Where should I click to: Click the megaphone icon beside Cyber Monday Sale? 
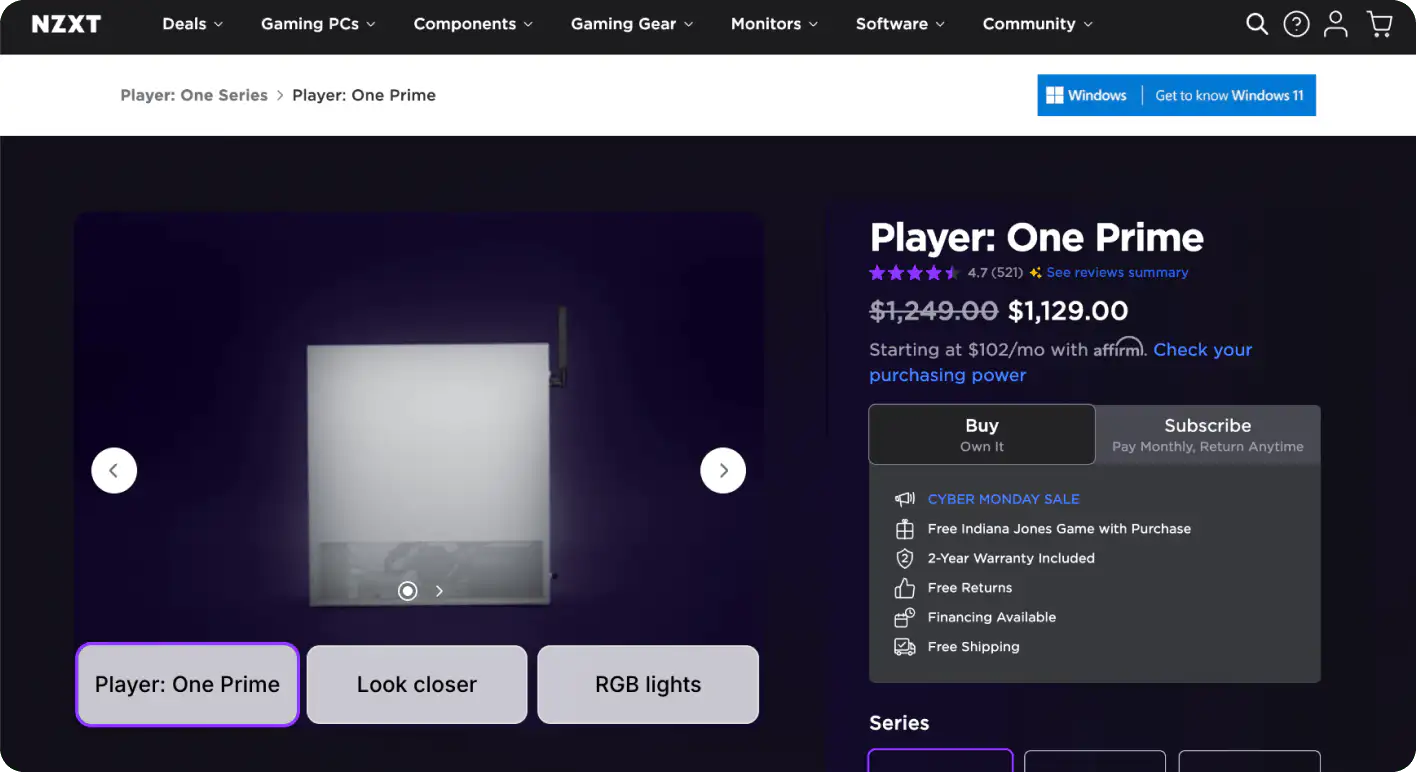[x=904, y=499]
